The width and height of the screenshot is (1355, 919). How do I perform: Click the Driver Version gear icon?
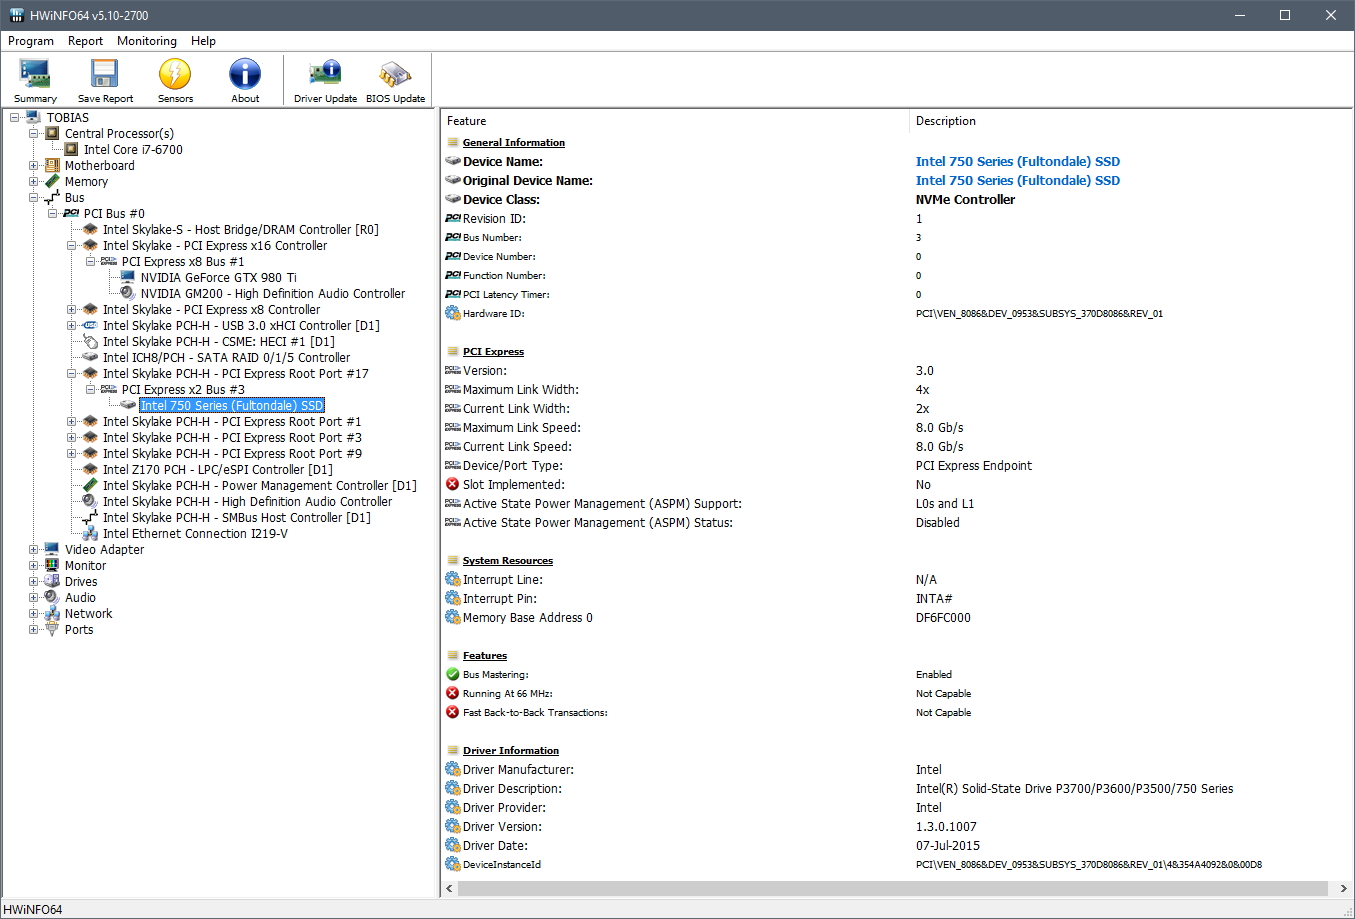pos(452,827)
